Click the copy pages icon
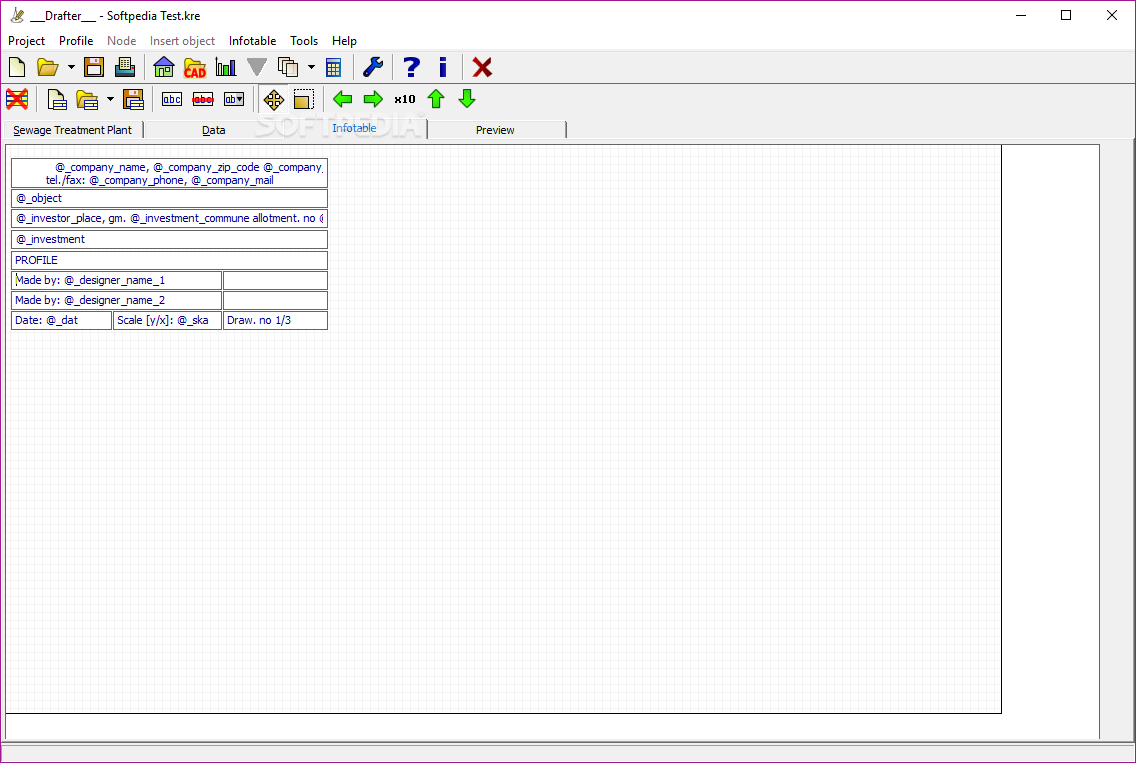Image resolution: width=1136 pixels, height=763 pixels. point(288,67)
